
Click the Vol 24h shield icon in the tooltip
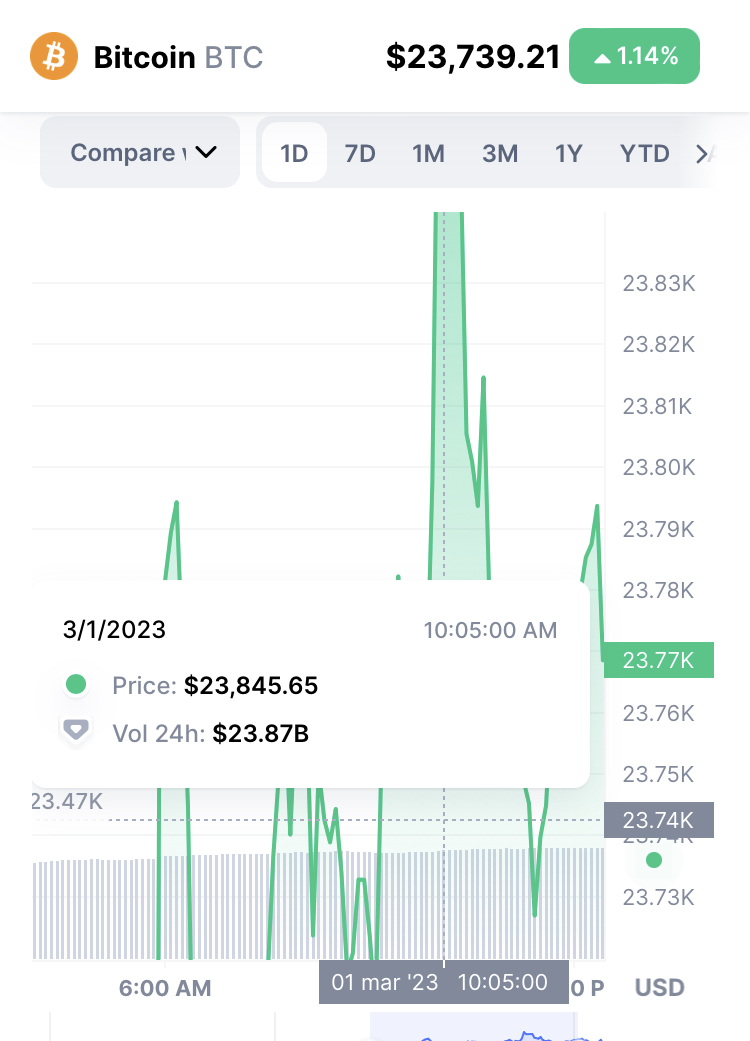tap(75, 730)
